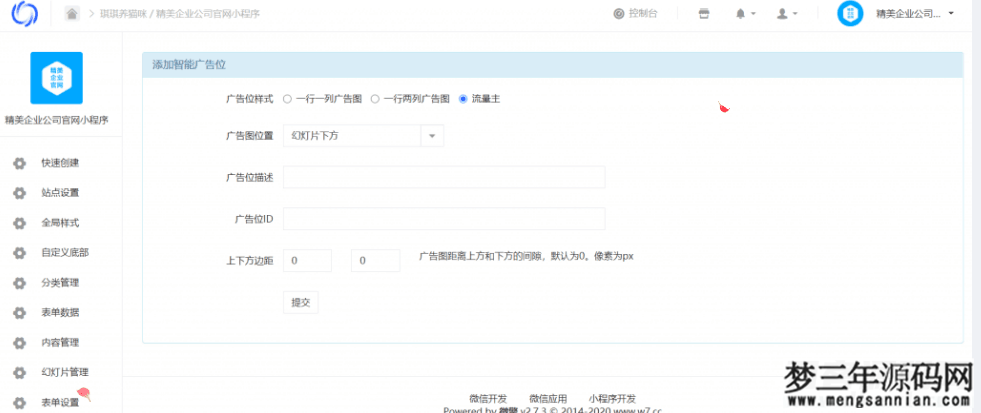Click the blue round app avatar in header
Image resolution: width=981 pixels, height=413 pixels.
click(850, 13)
